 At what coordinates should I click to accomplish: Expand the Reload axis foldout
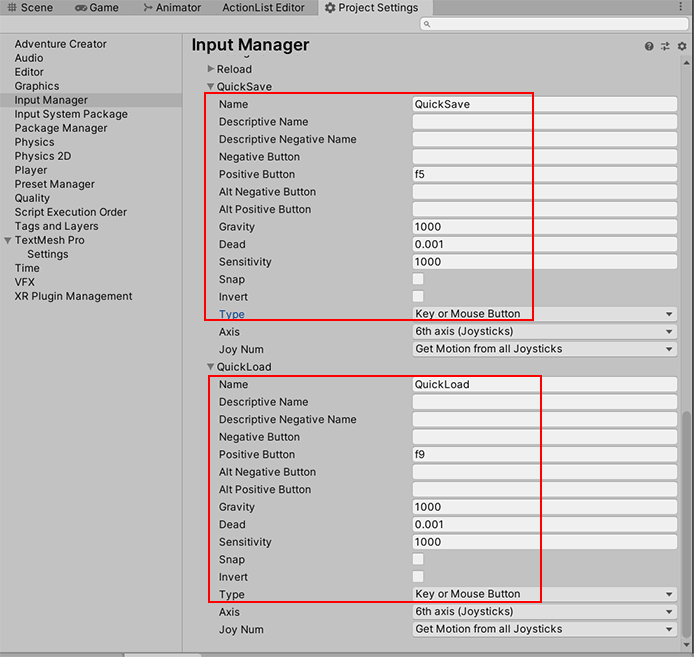[x=211, y=69]
